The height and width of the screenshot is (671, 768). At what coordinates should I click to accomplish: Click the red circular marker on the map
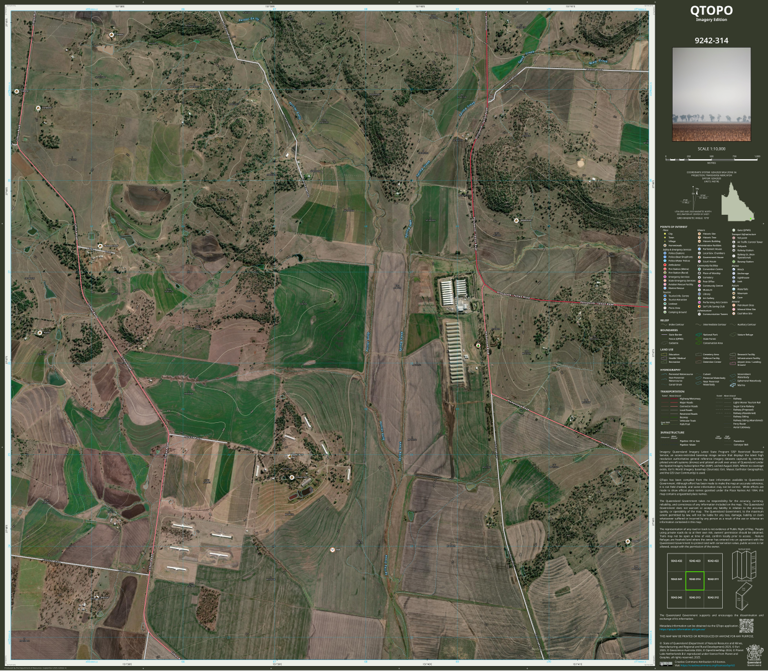coord(333,550)
